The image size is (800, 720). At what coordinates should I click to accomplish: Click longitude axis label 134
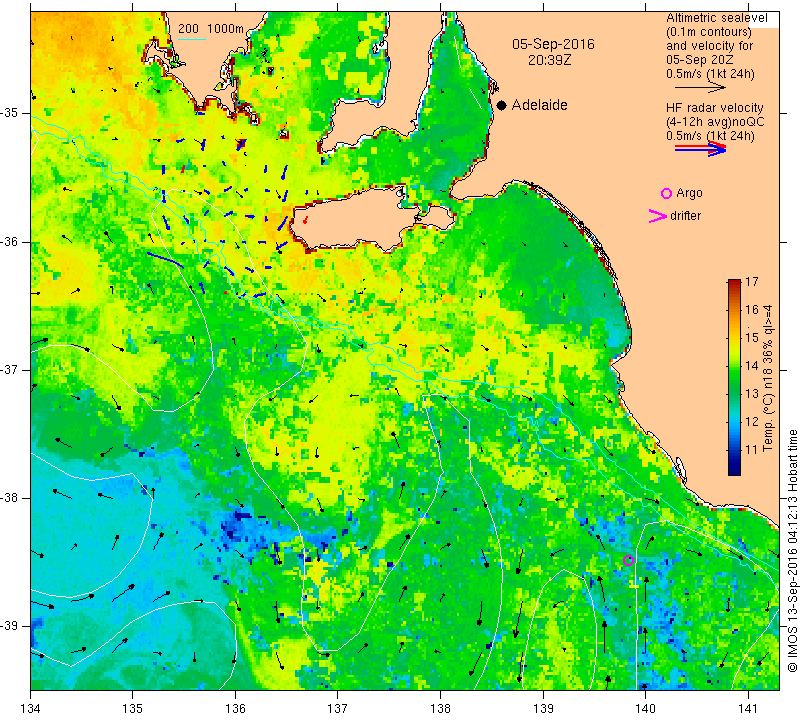31,709
